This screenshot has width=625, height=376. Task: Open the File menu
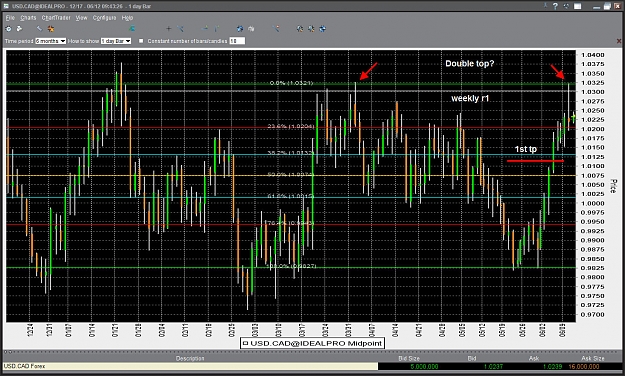(x=10, y=18)
